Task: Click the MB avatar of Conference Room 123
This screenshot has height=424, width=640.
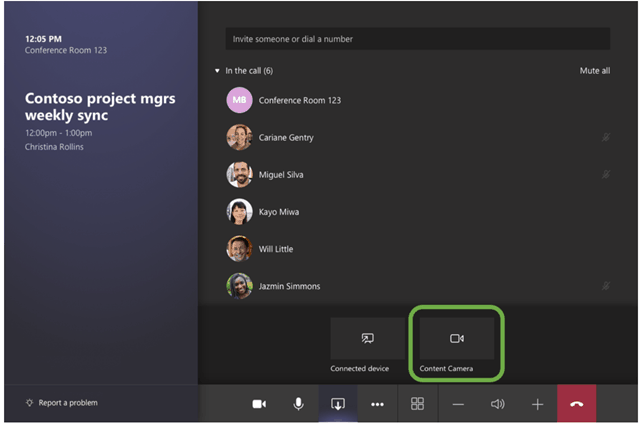Action: (x=239, y=100)
